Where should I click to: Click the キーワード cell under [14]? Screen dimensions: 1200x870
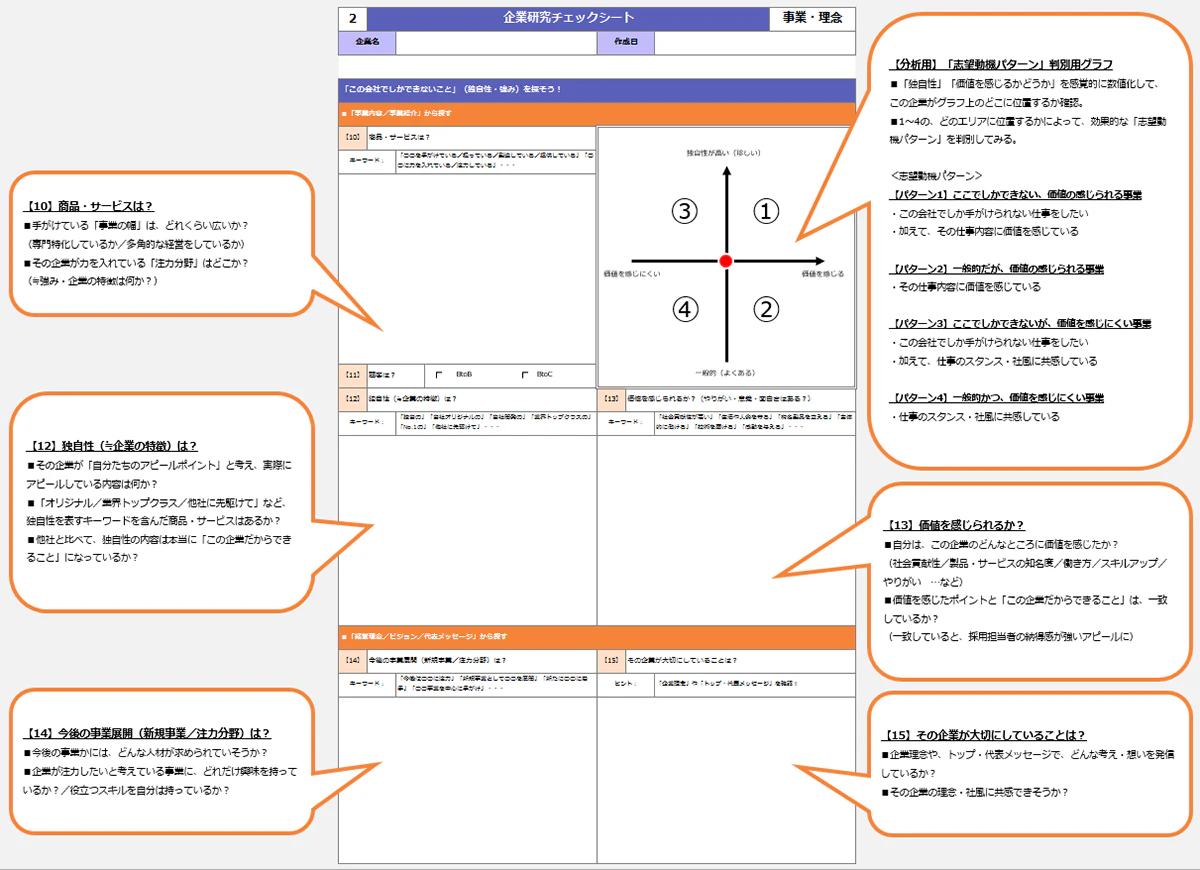[x=367, y=685]
